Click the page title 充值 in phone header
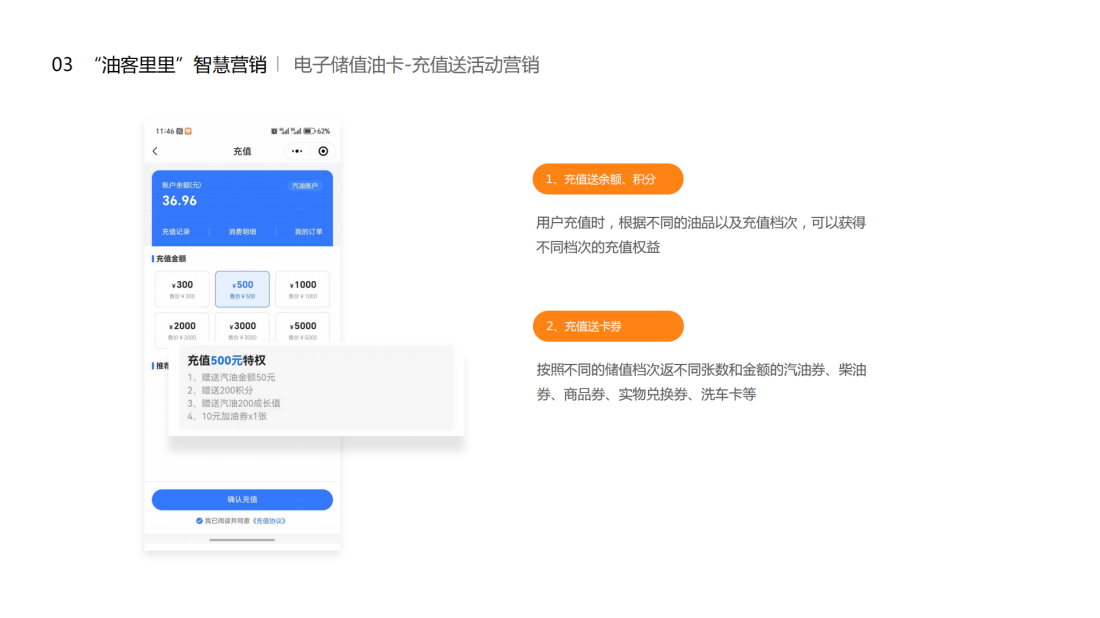Screen dimensions: 1100x618 pos(242,151)
